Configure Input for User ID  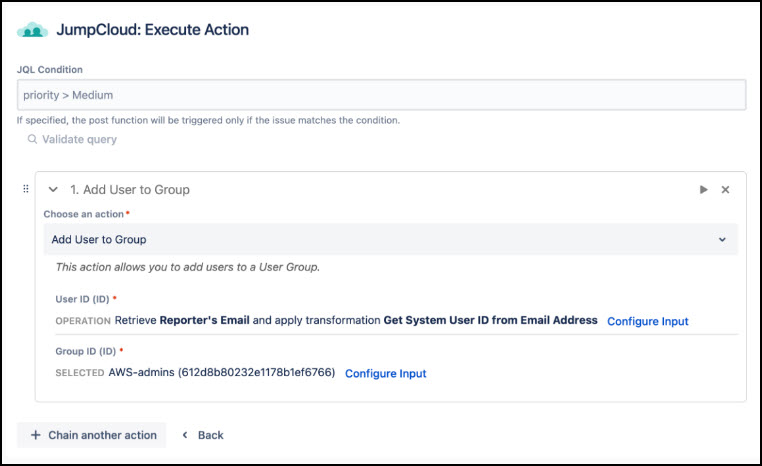point(647,321)
